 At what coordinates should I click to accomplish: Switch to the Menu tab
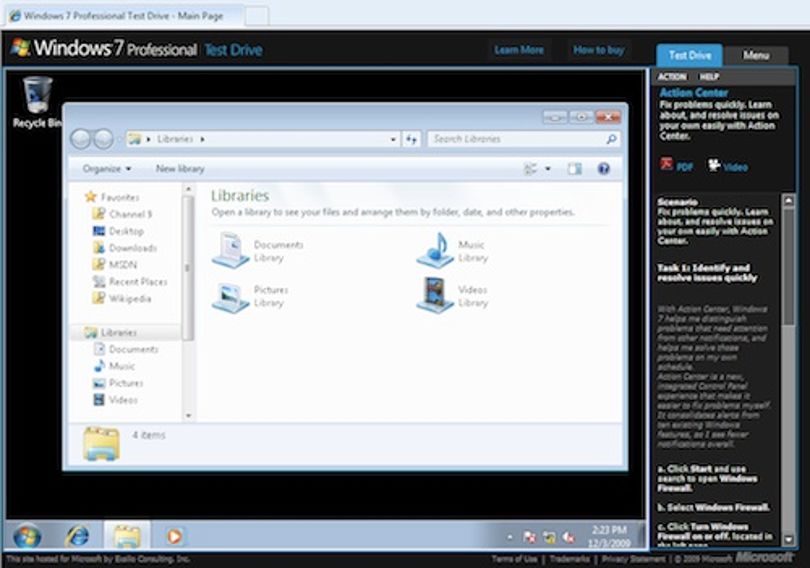tap(756, 55)
